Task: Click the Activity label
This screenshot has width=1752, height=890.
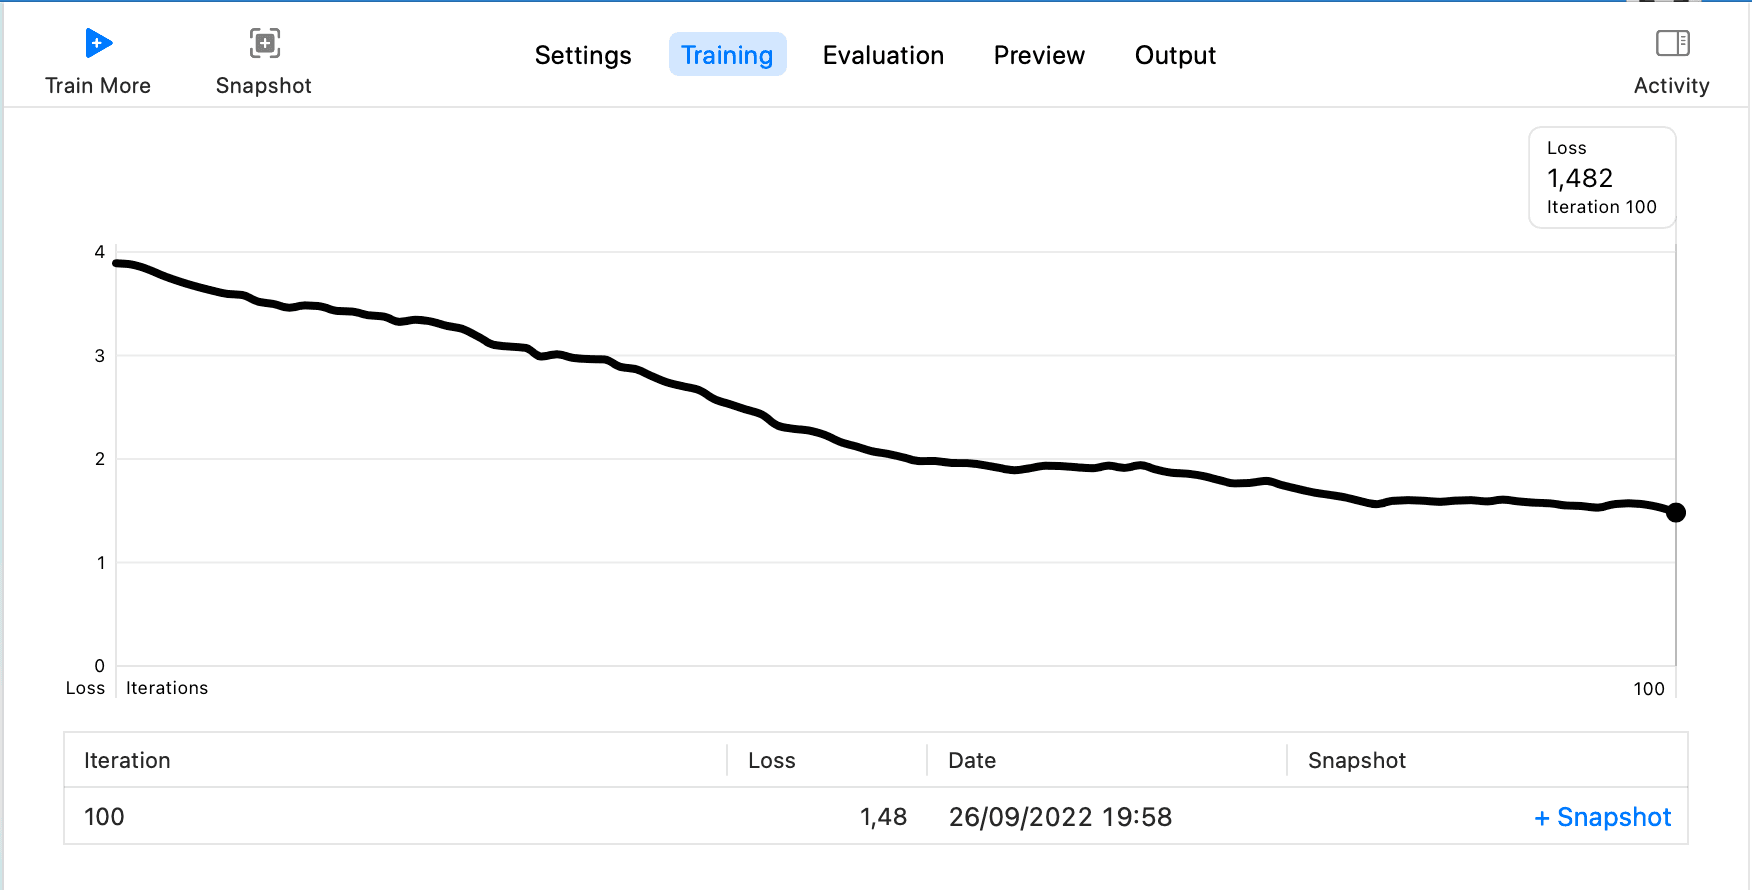Action: tap(1672, 86)
